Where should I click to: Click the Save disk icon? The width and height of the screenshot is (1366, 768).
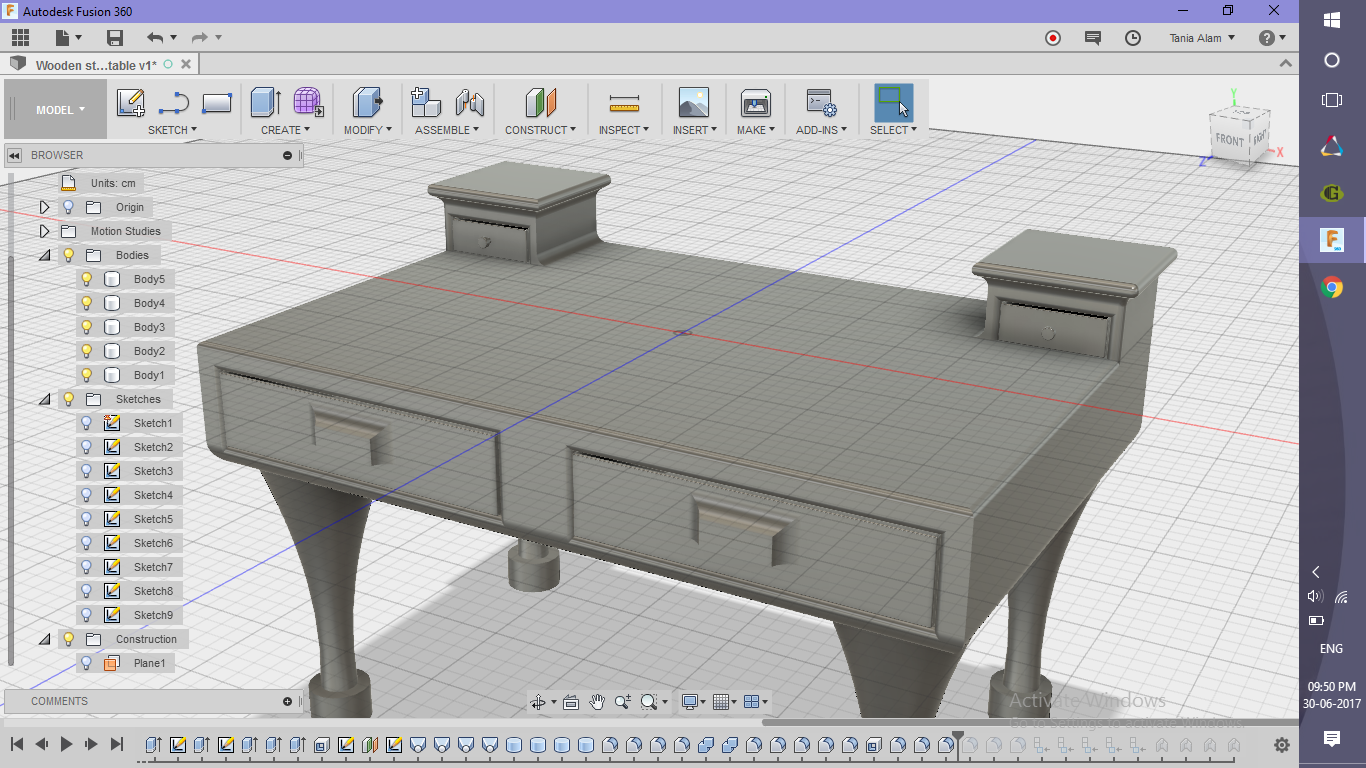pos(115,38)
